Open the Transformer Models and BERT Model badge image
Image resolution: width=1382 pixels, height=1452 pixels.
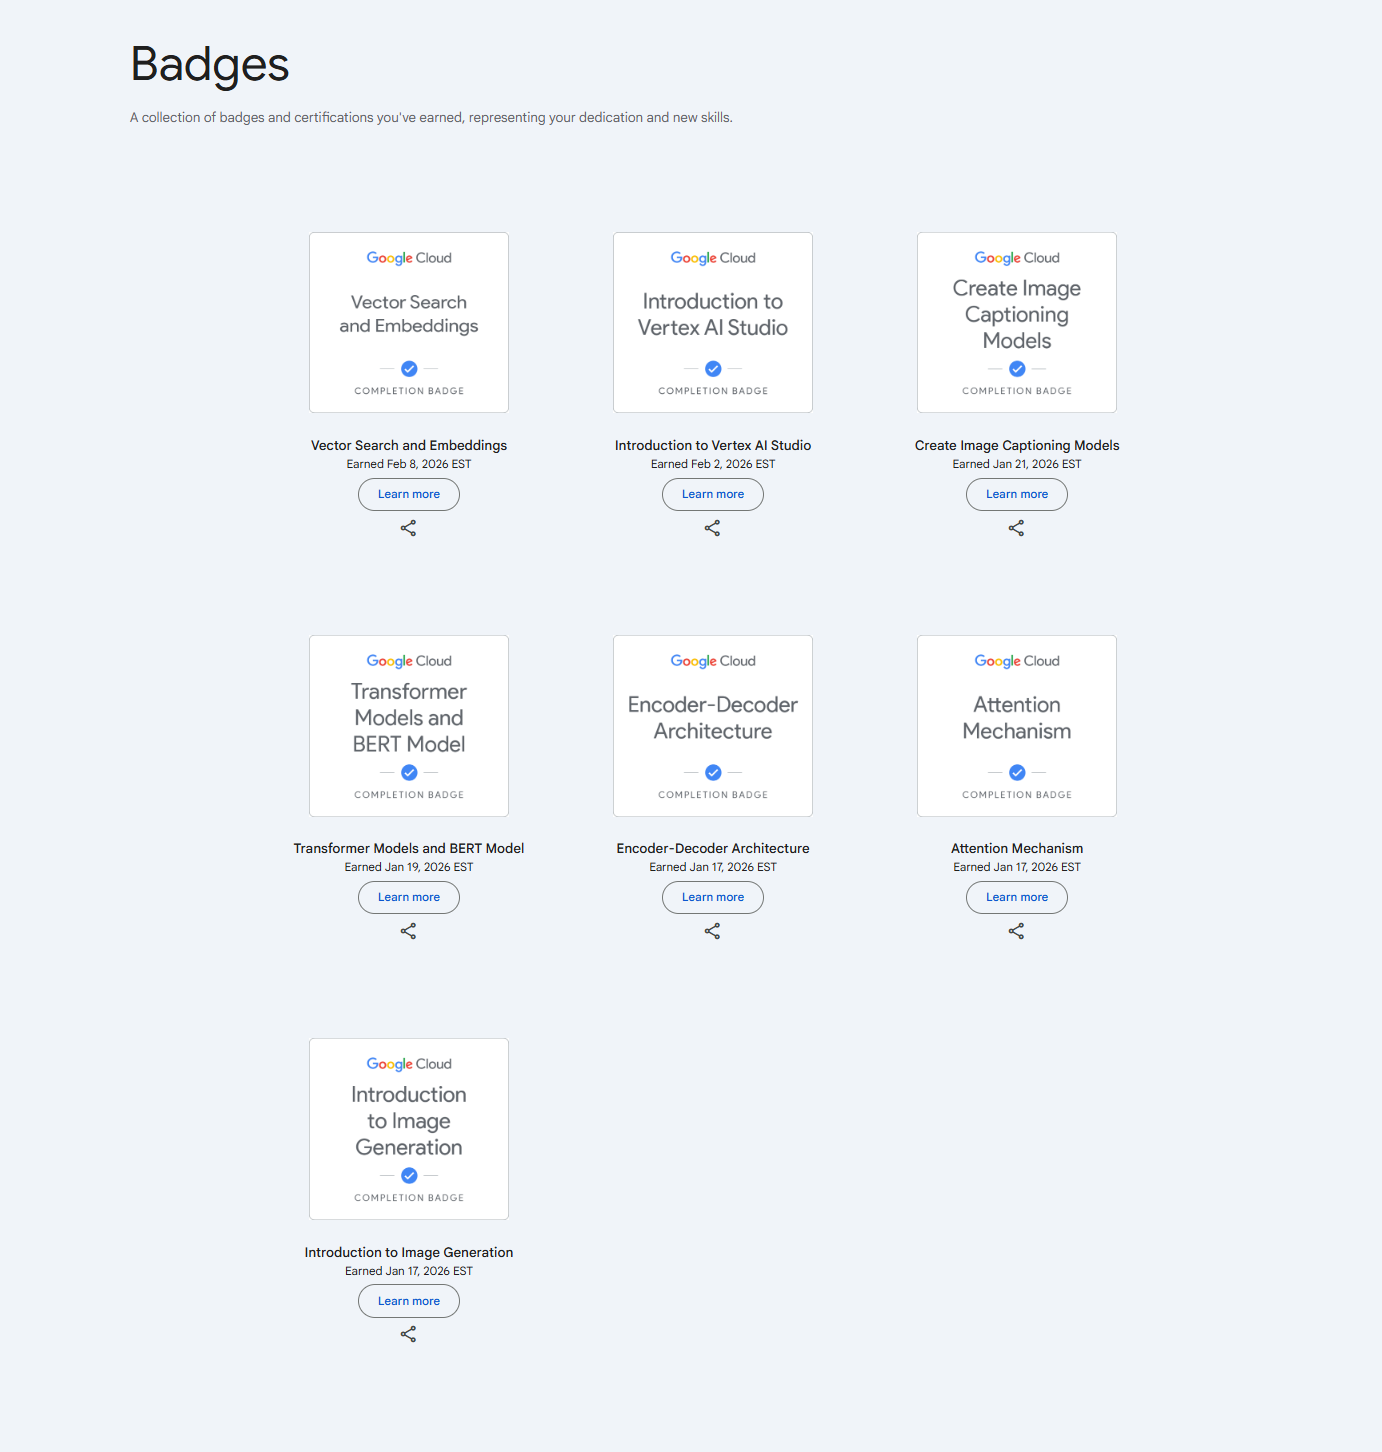click(x=409, y=726)
